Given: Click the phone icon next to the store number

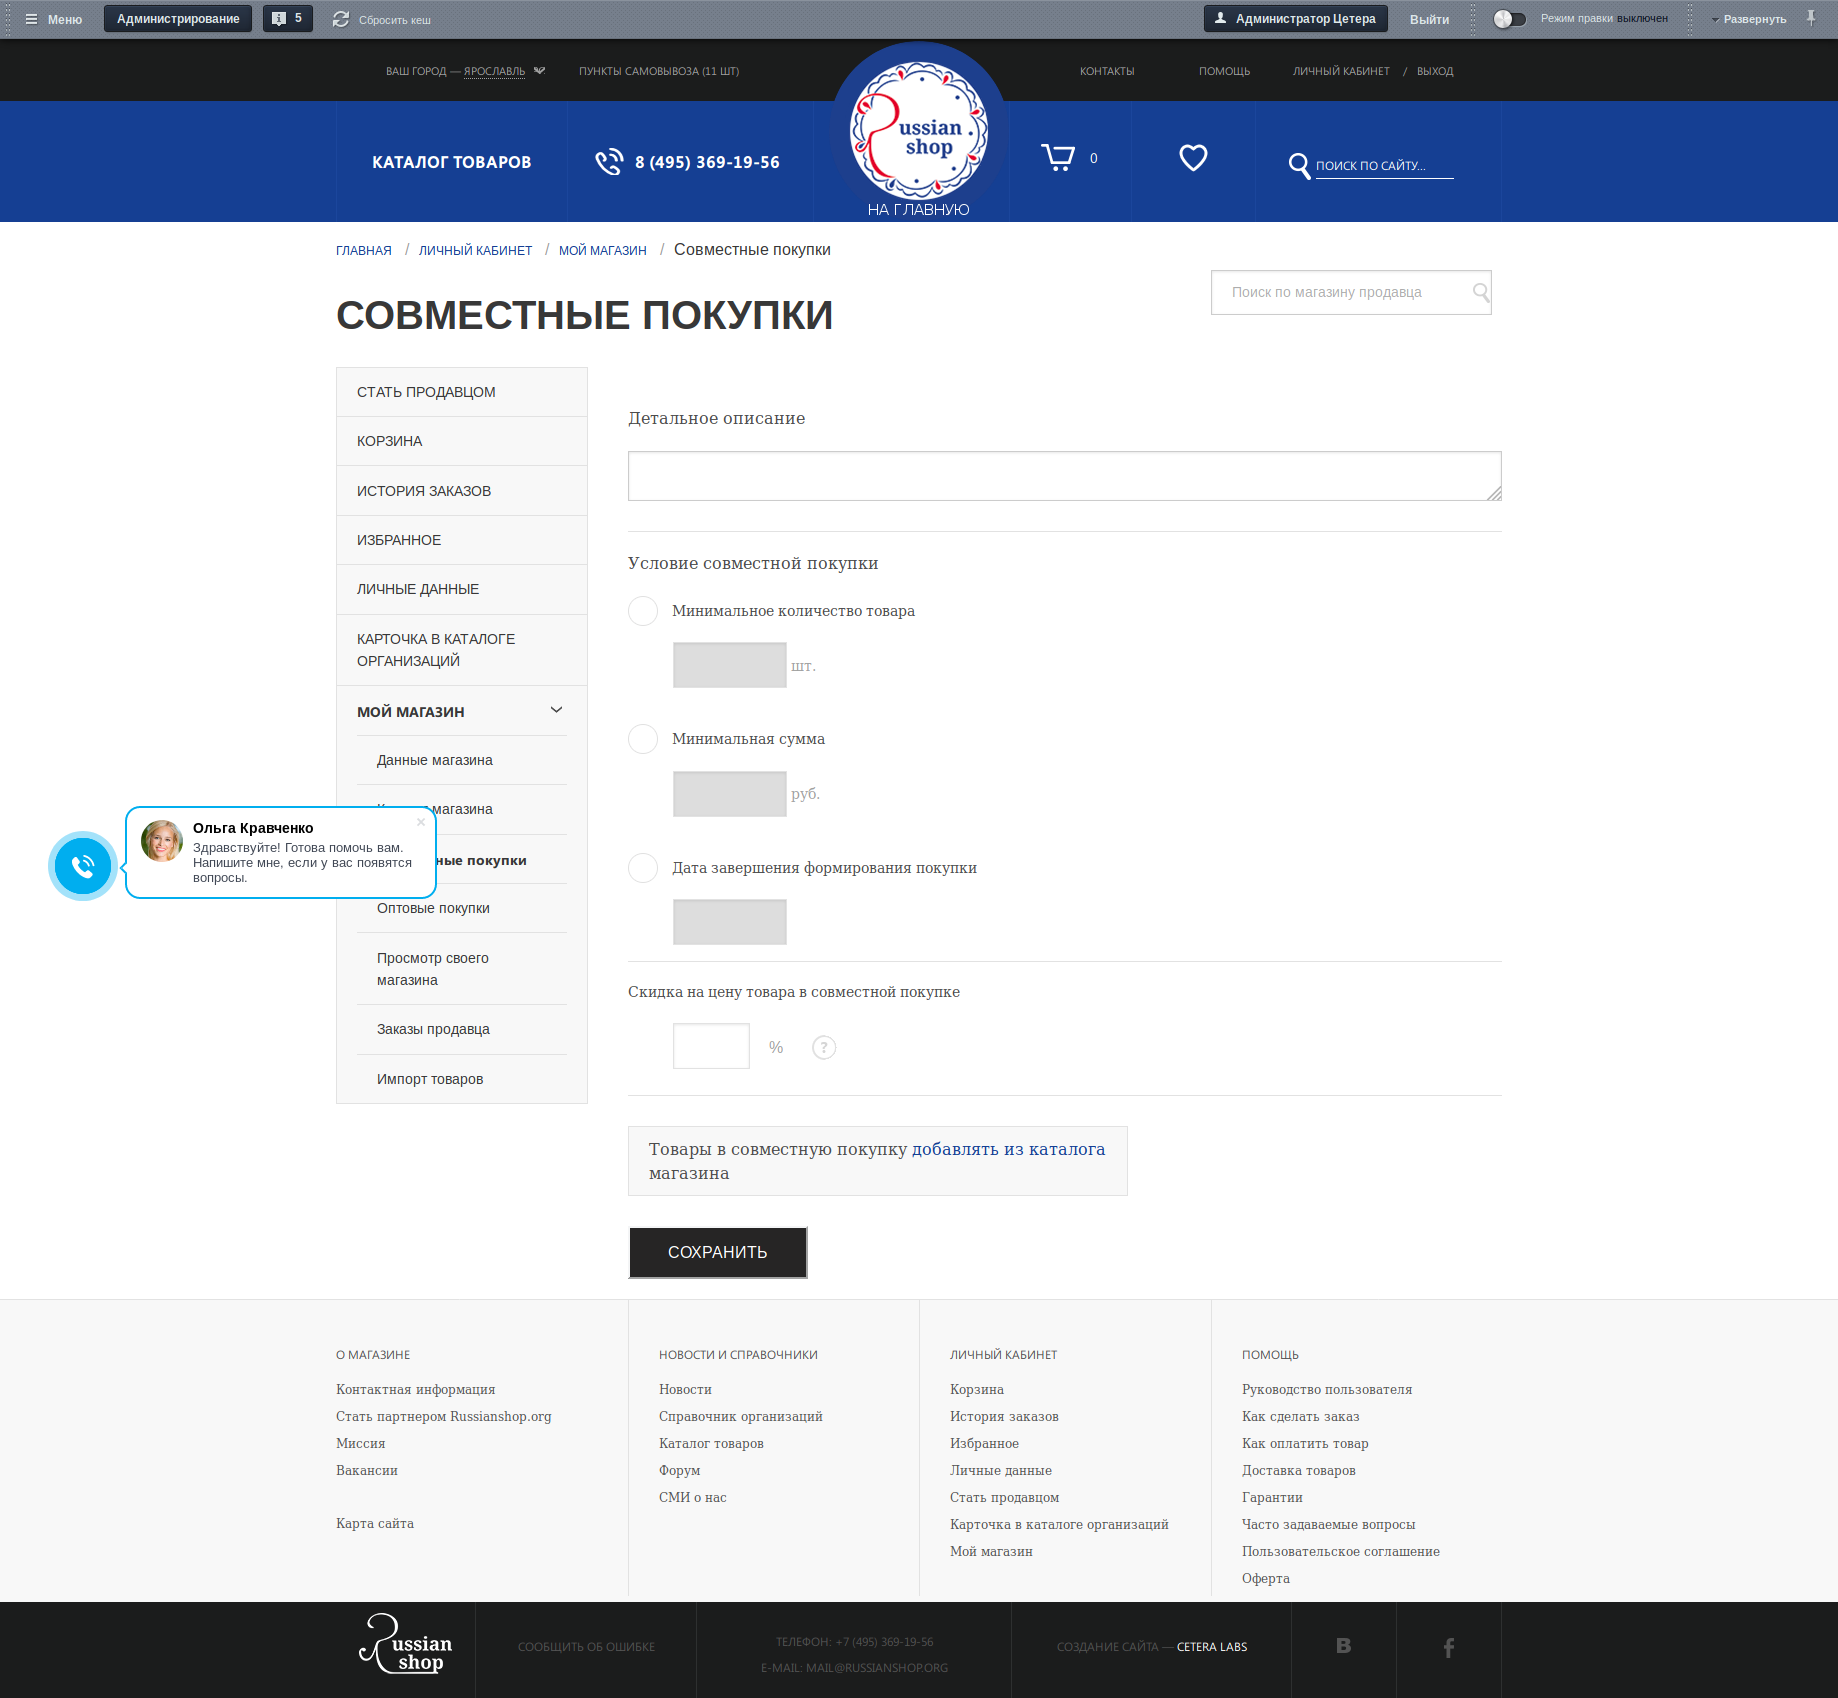Looking at the screenshot, I should [608, 161].
